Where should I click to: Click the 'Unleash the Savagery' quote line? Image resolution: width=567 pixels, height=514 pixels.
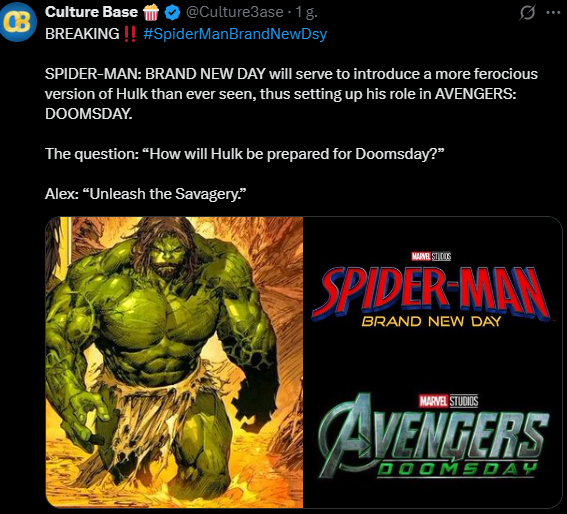(x=145, y=194)
